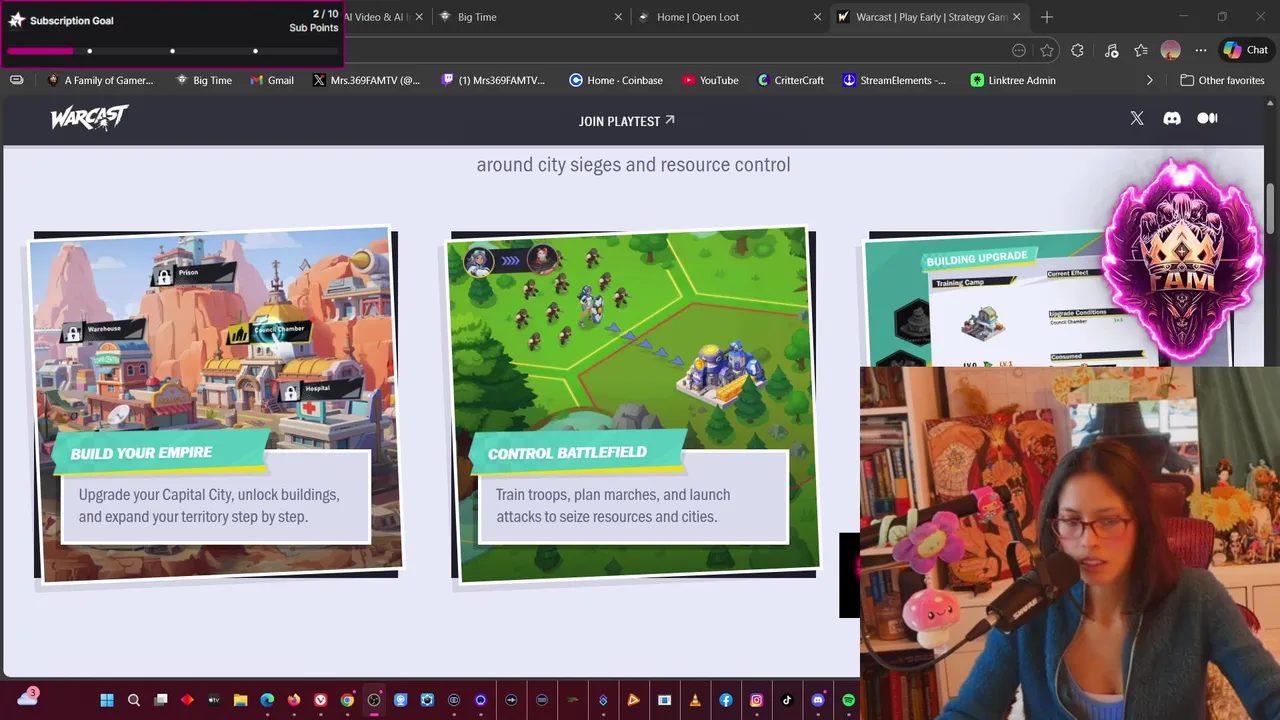This screenshot has height=720, width=1280.
Task: Click the CONTROL BATTLEFIELD heading
Action: click(567, 453)
